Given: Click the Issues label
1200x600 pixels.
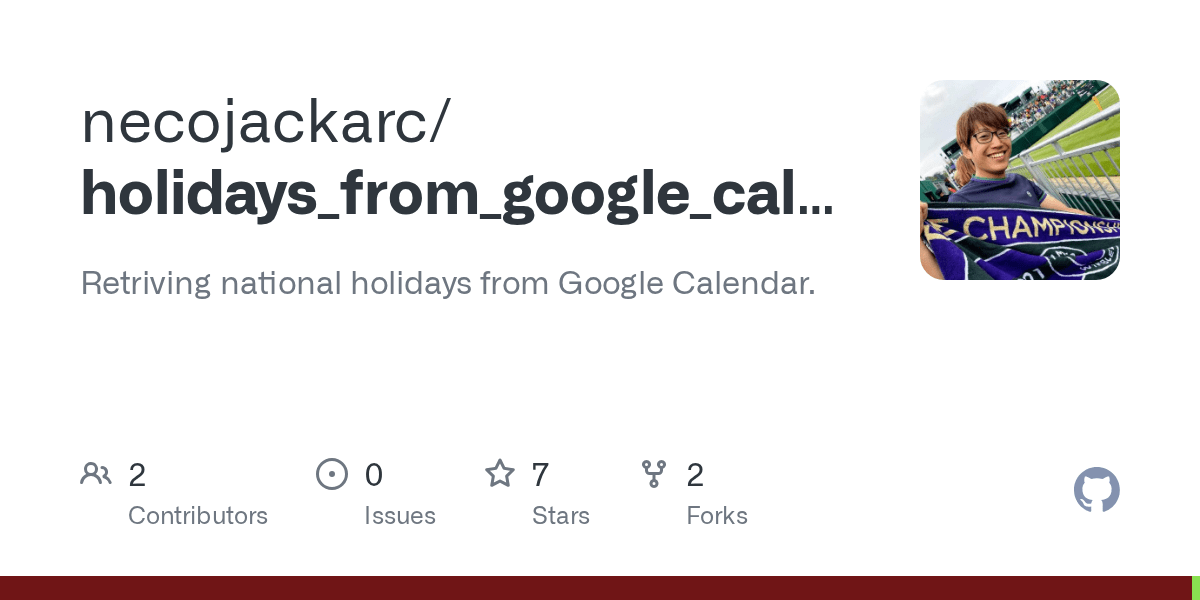Looking at the screenshot, I should pyautogui.click(x=400, y=516).
